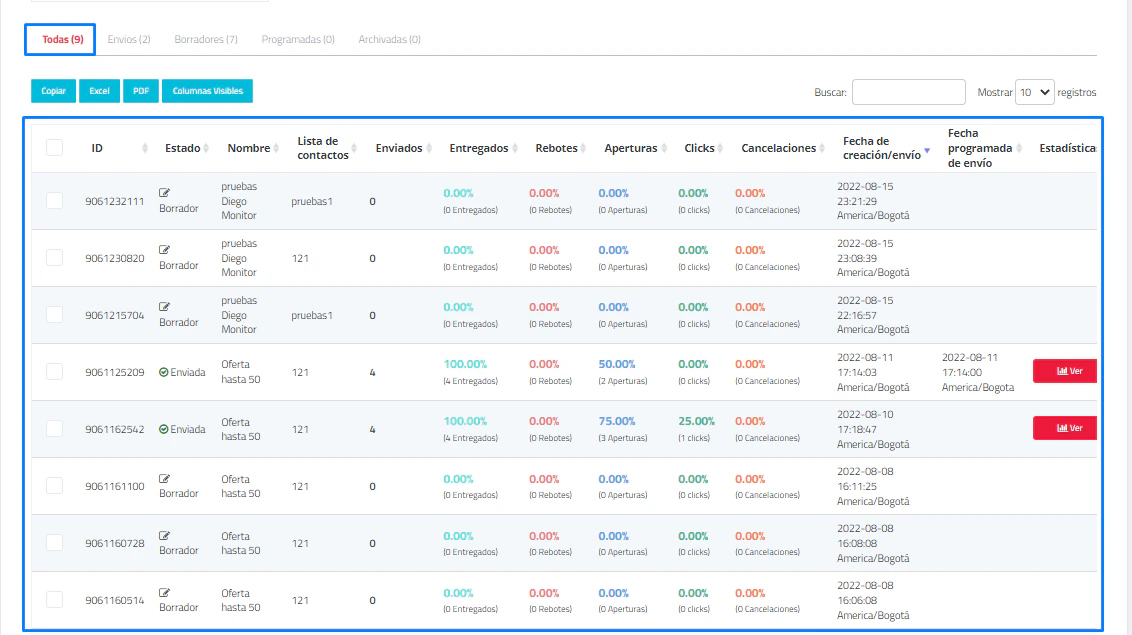Screen dimensions: 1132x635
Task: Toggle the select-all checkbox in table header
Action: coord(54,148)
